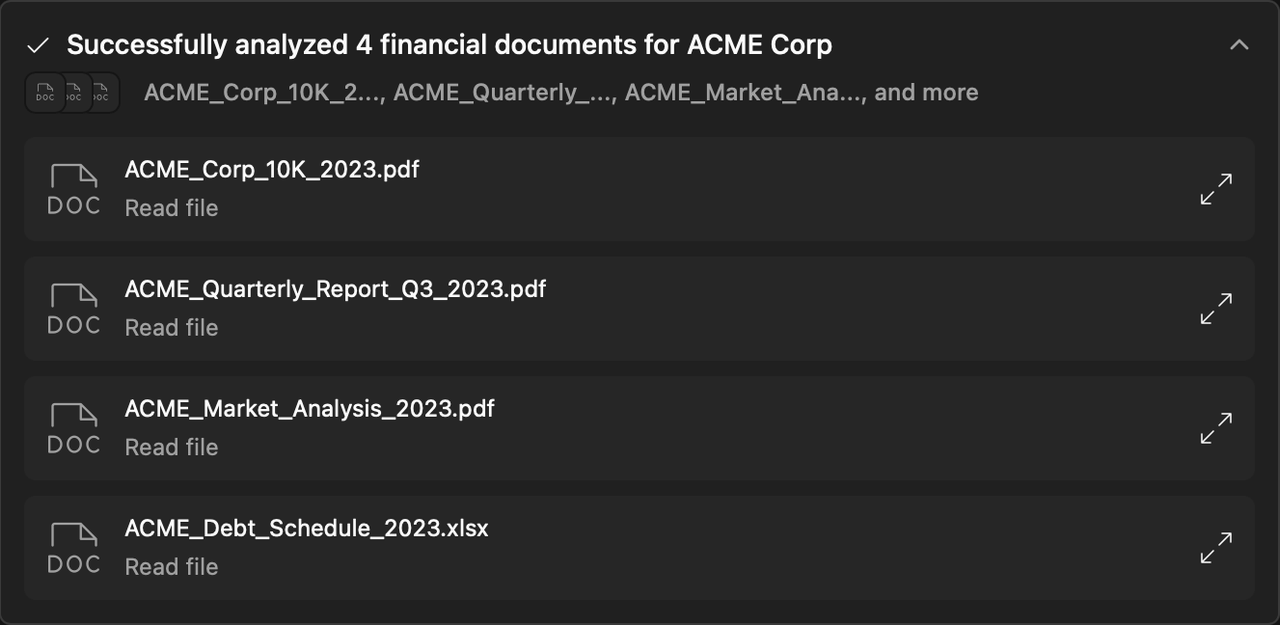Collapse the analyzed documents section chevron
The width and height of the screenshot is (1280, 625).
pos(1239,45)
